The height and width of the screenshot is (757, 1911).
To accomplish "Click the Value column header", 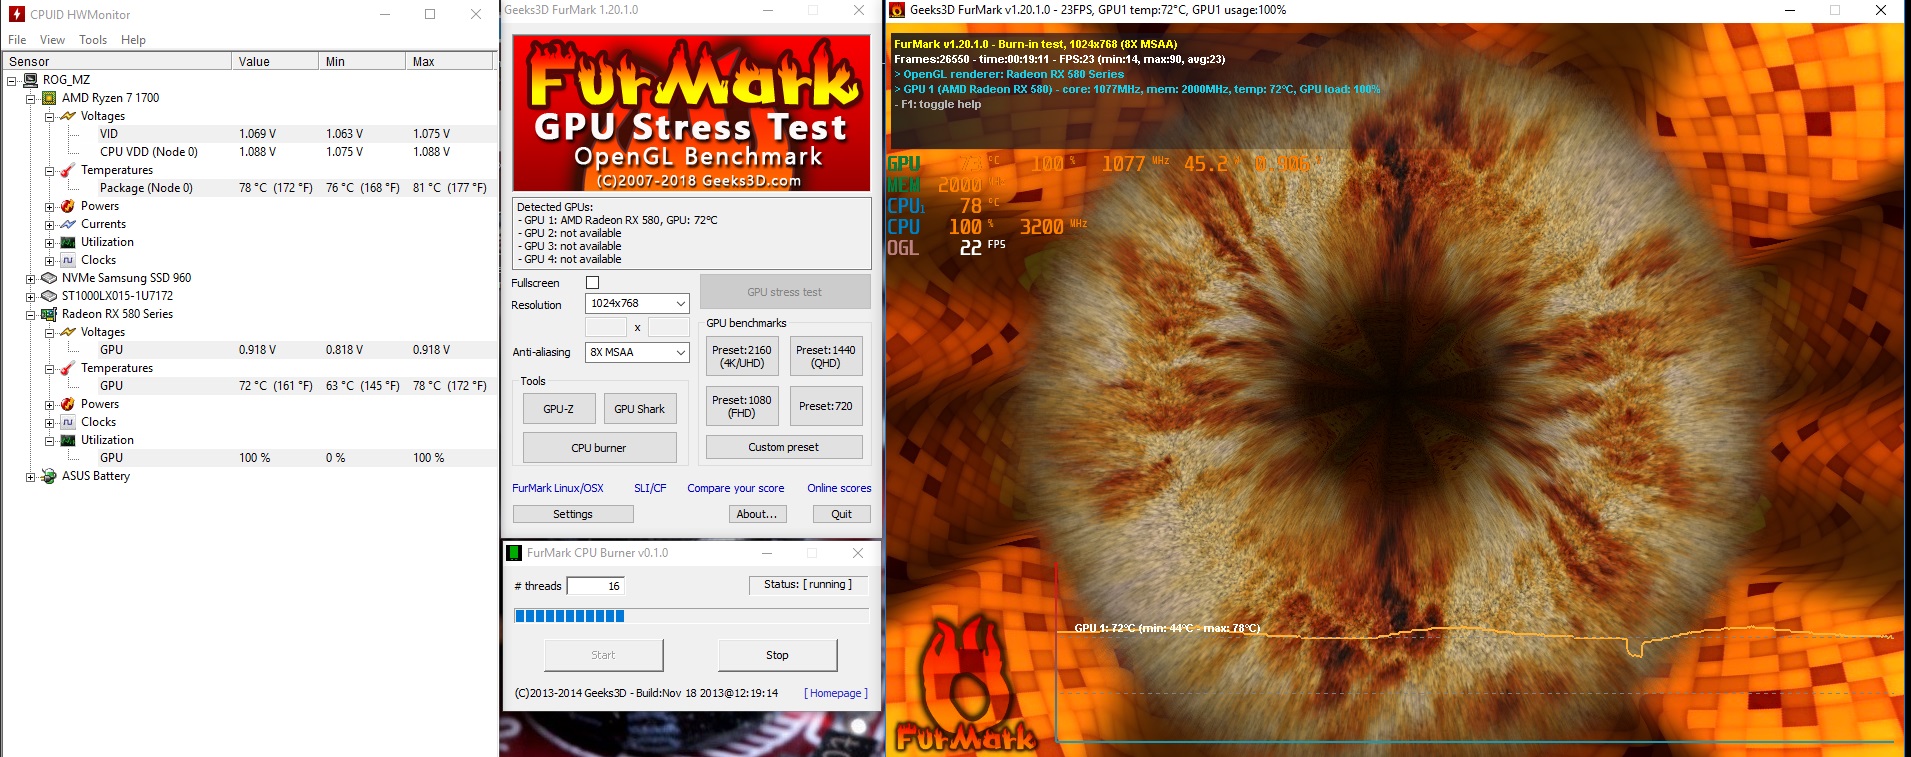I will point(275,61).
